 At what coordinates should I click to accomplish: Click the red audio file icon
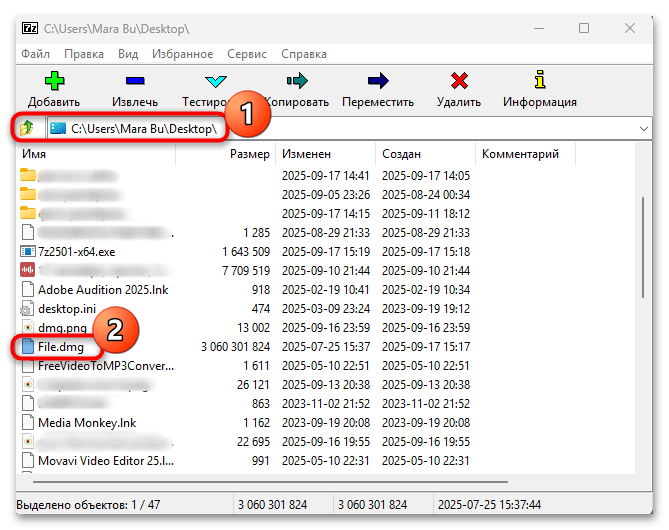pyautogui.click(x=28, y=270)
